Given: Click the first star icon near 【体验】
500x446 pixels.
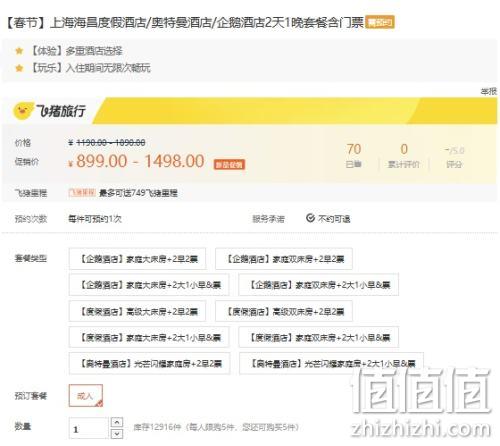Looking at the screenshot, I should click(x=19, y=51).
